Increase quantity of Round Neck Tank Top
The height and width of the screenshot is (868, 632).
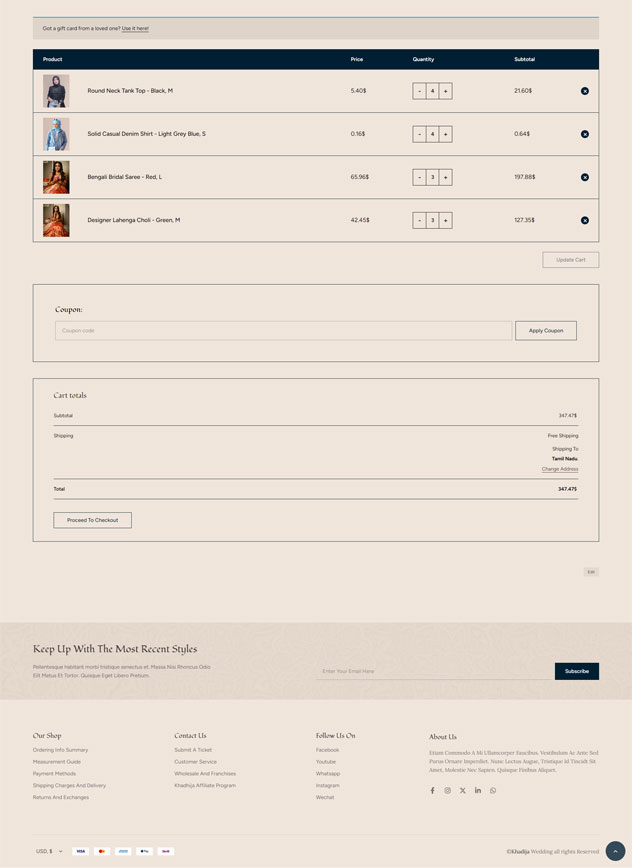click(x=446, y=91)
